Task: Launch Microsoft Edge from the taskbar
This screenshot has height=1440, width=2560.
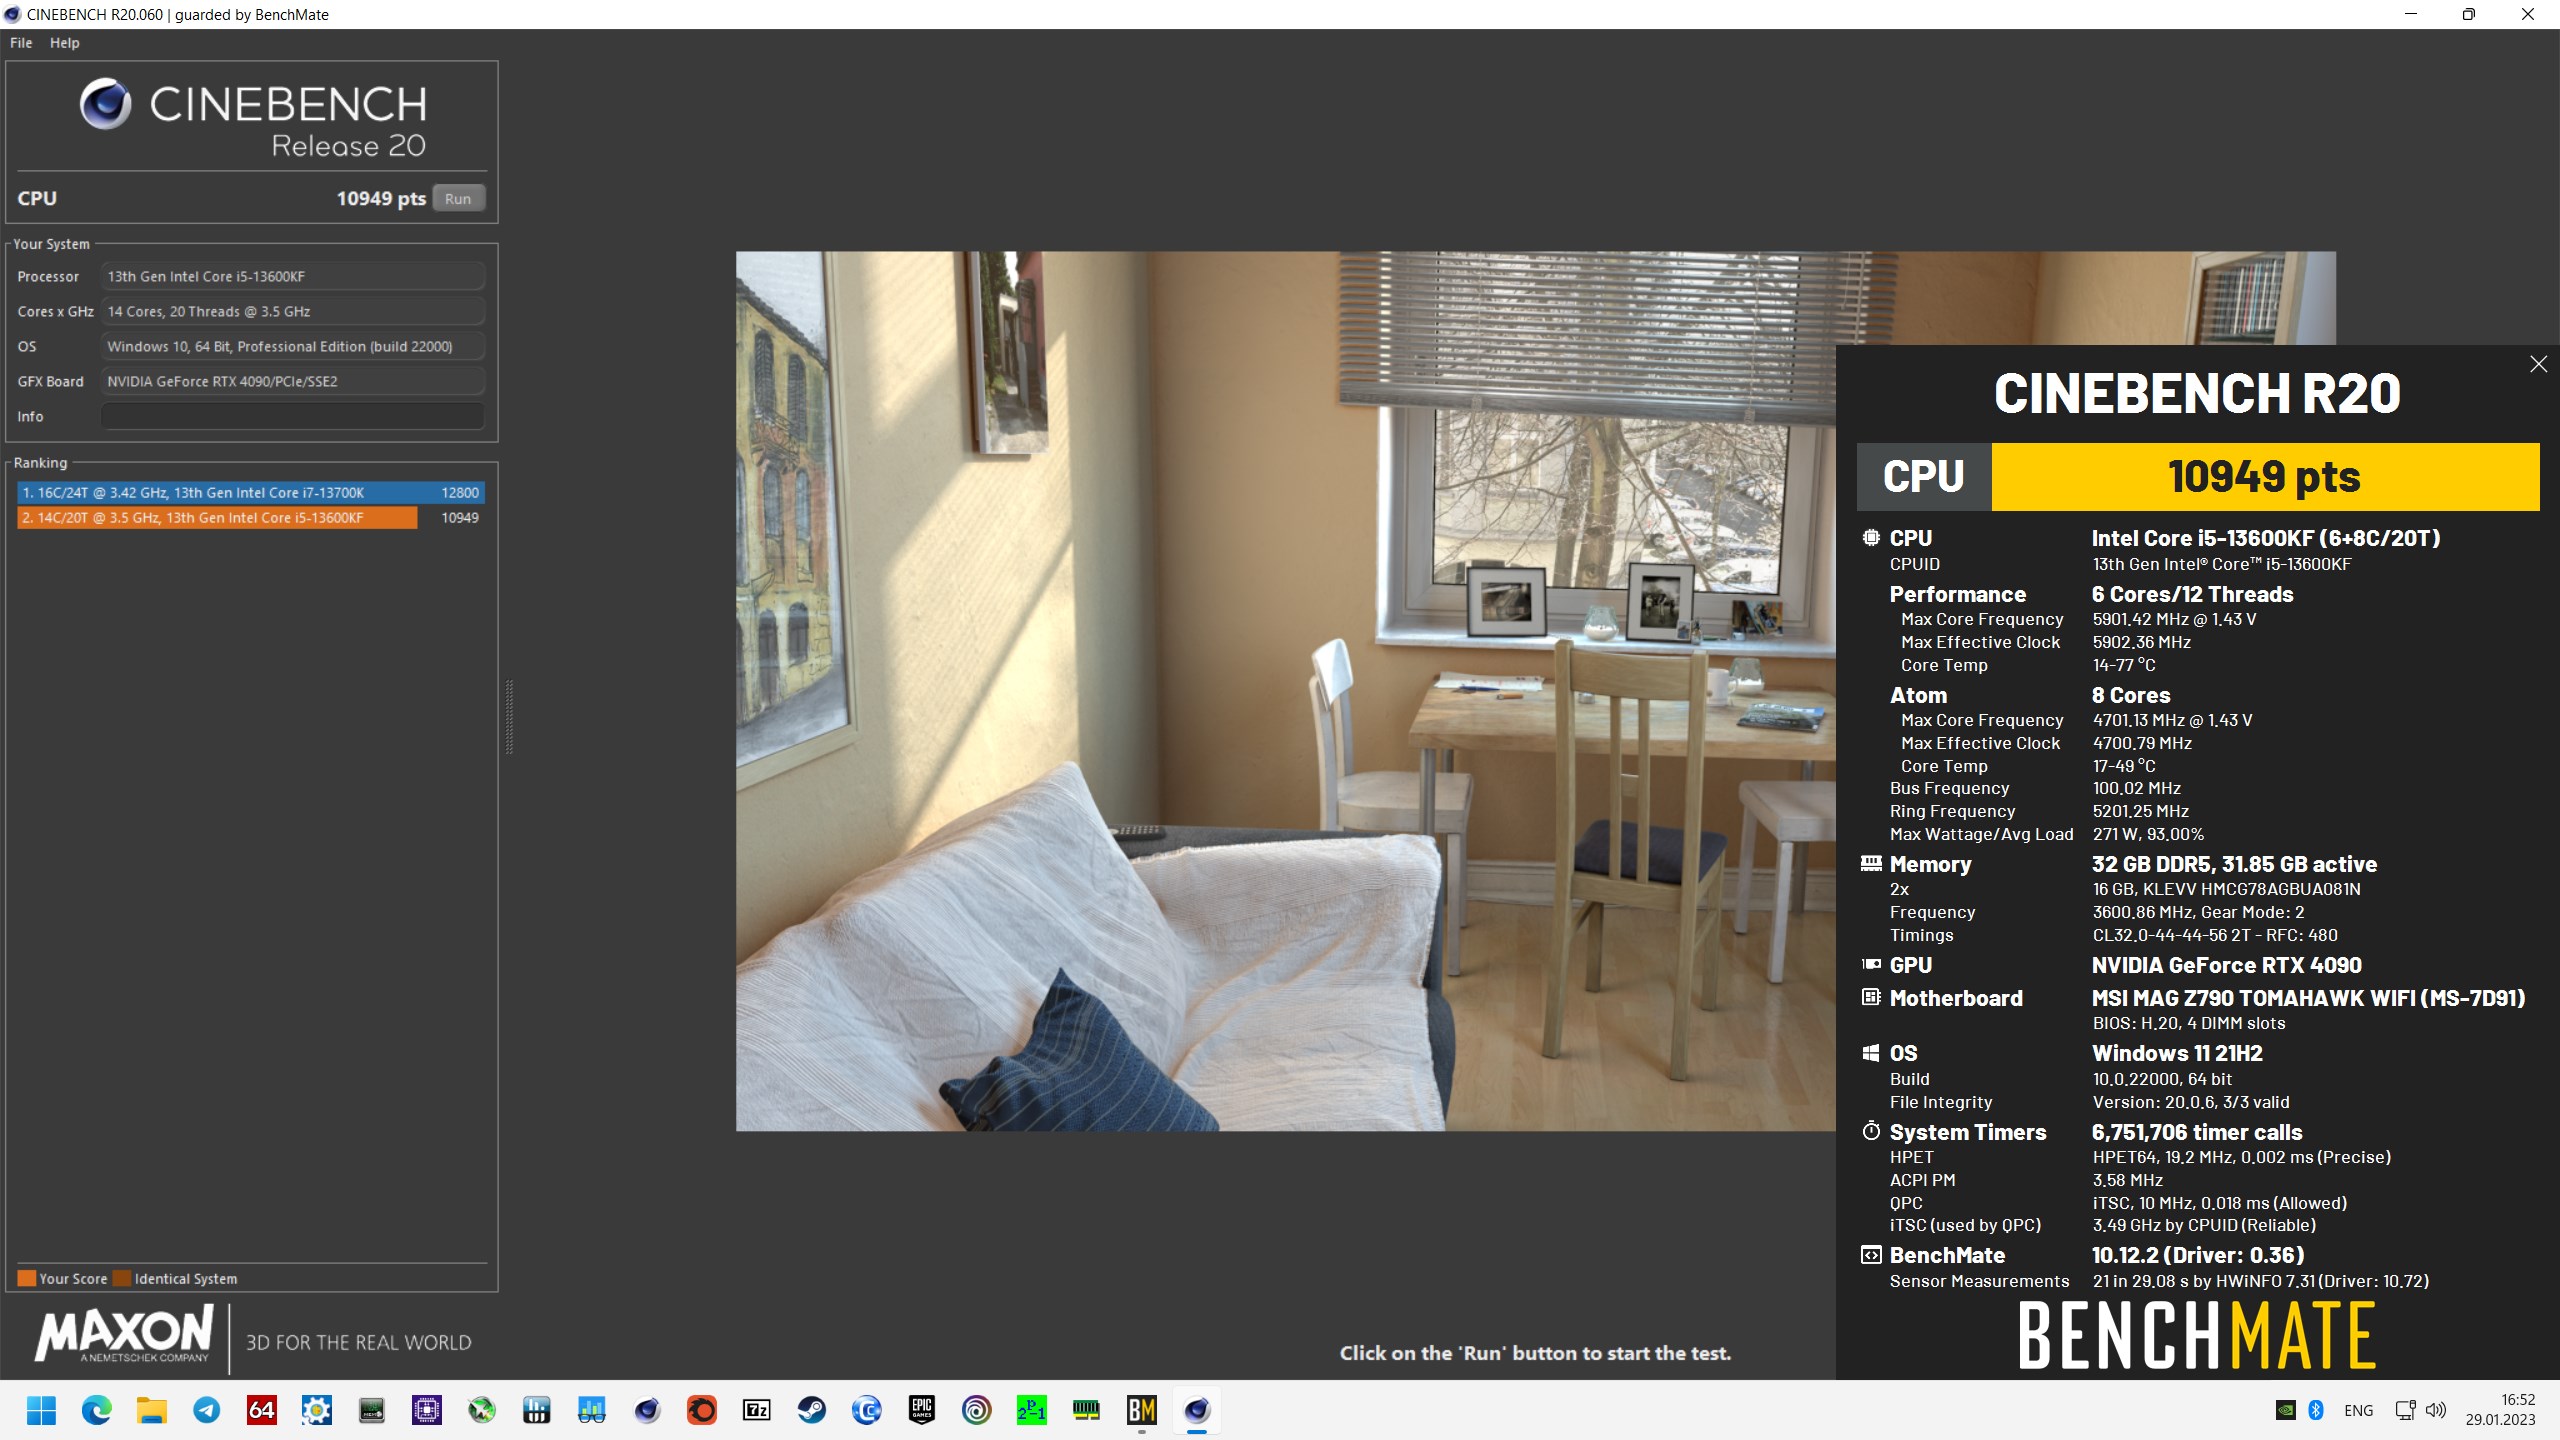Action: click(x=97, y=1410)
